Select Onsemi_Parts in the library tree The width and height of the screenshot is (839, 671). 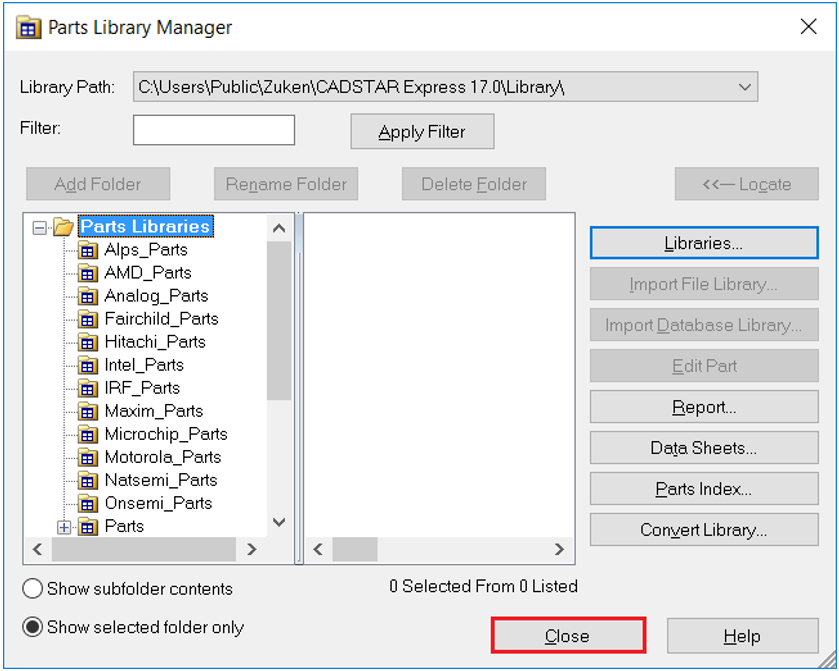pyautogui.click(x=158, y=503)
